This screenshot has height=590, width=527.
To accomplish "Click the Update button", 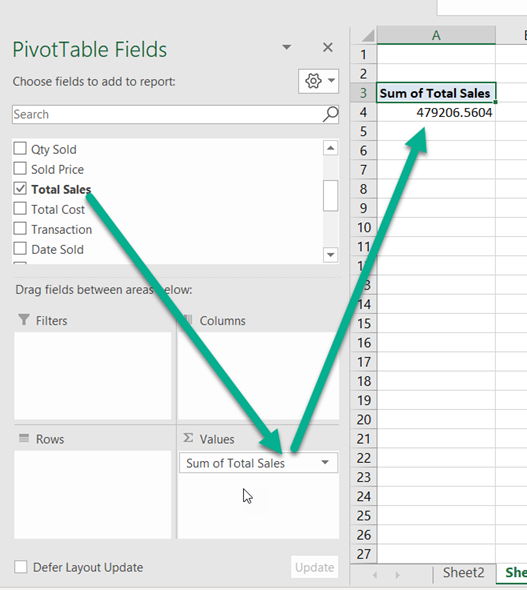I will [x=314, y=567].
